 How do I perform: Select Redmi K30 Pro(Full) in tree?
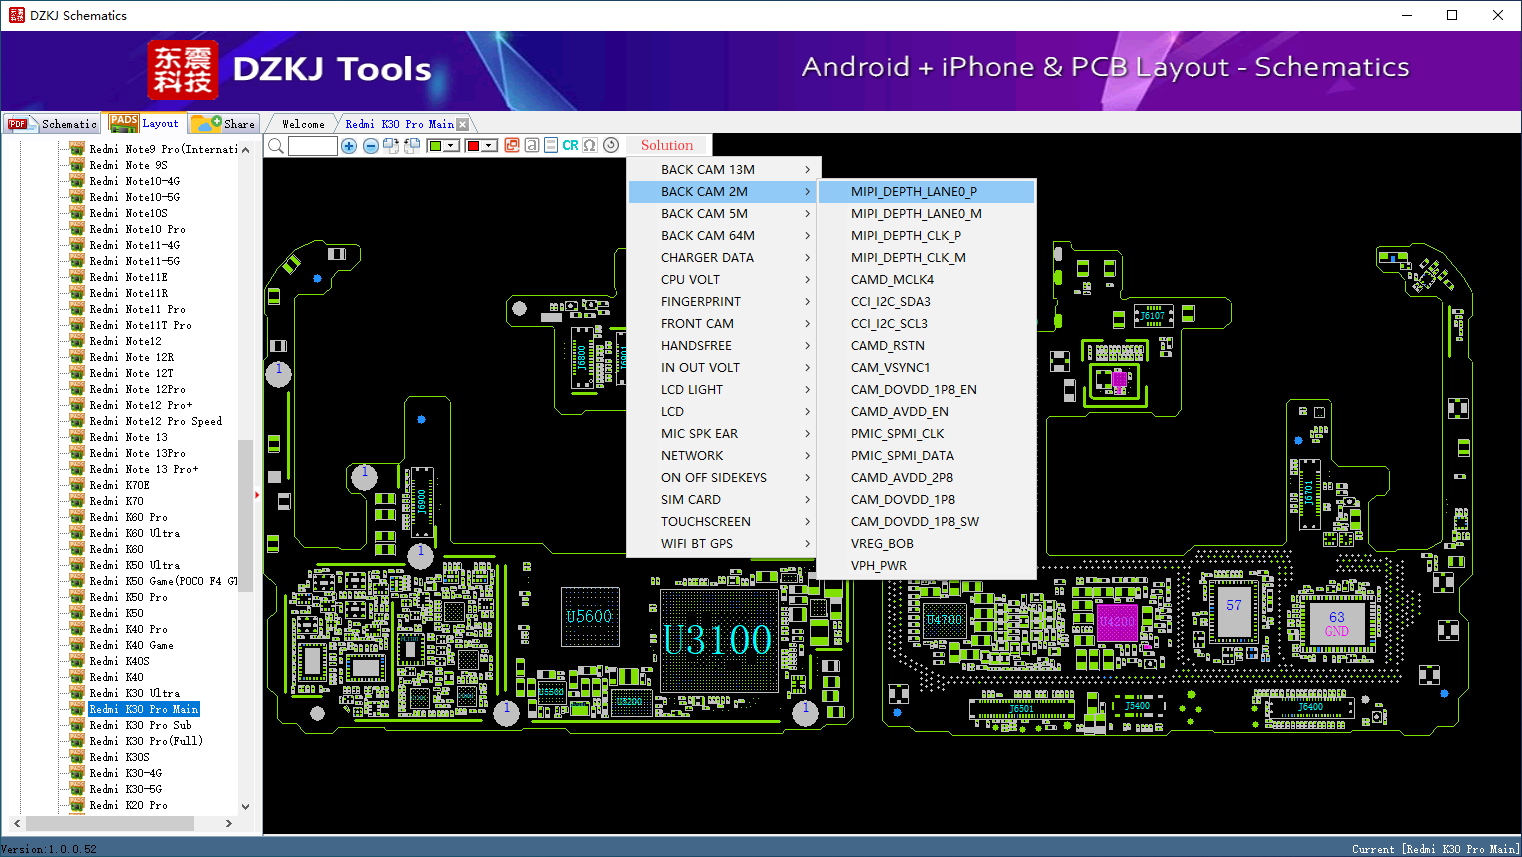146,741
